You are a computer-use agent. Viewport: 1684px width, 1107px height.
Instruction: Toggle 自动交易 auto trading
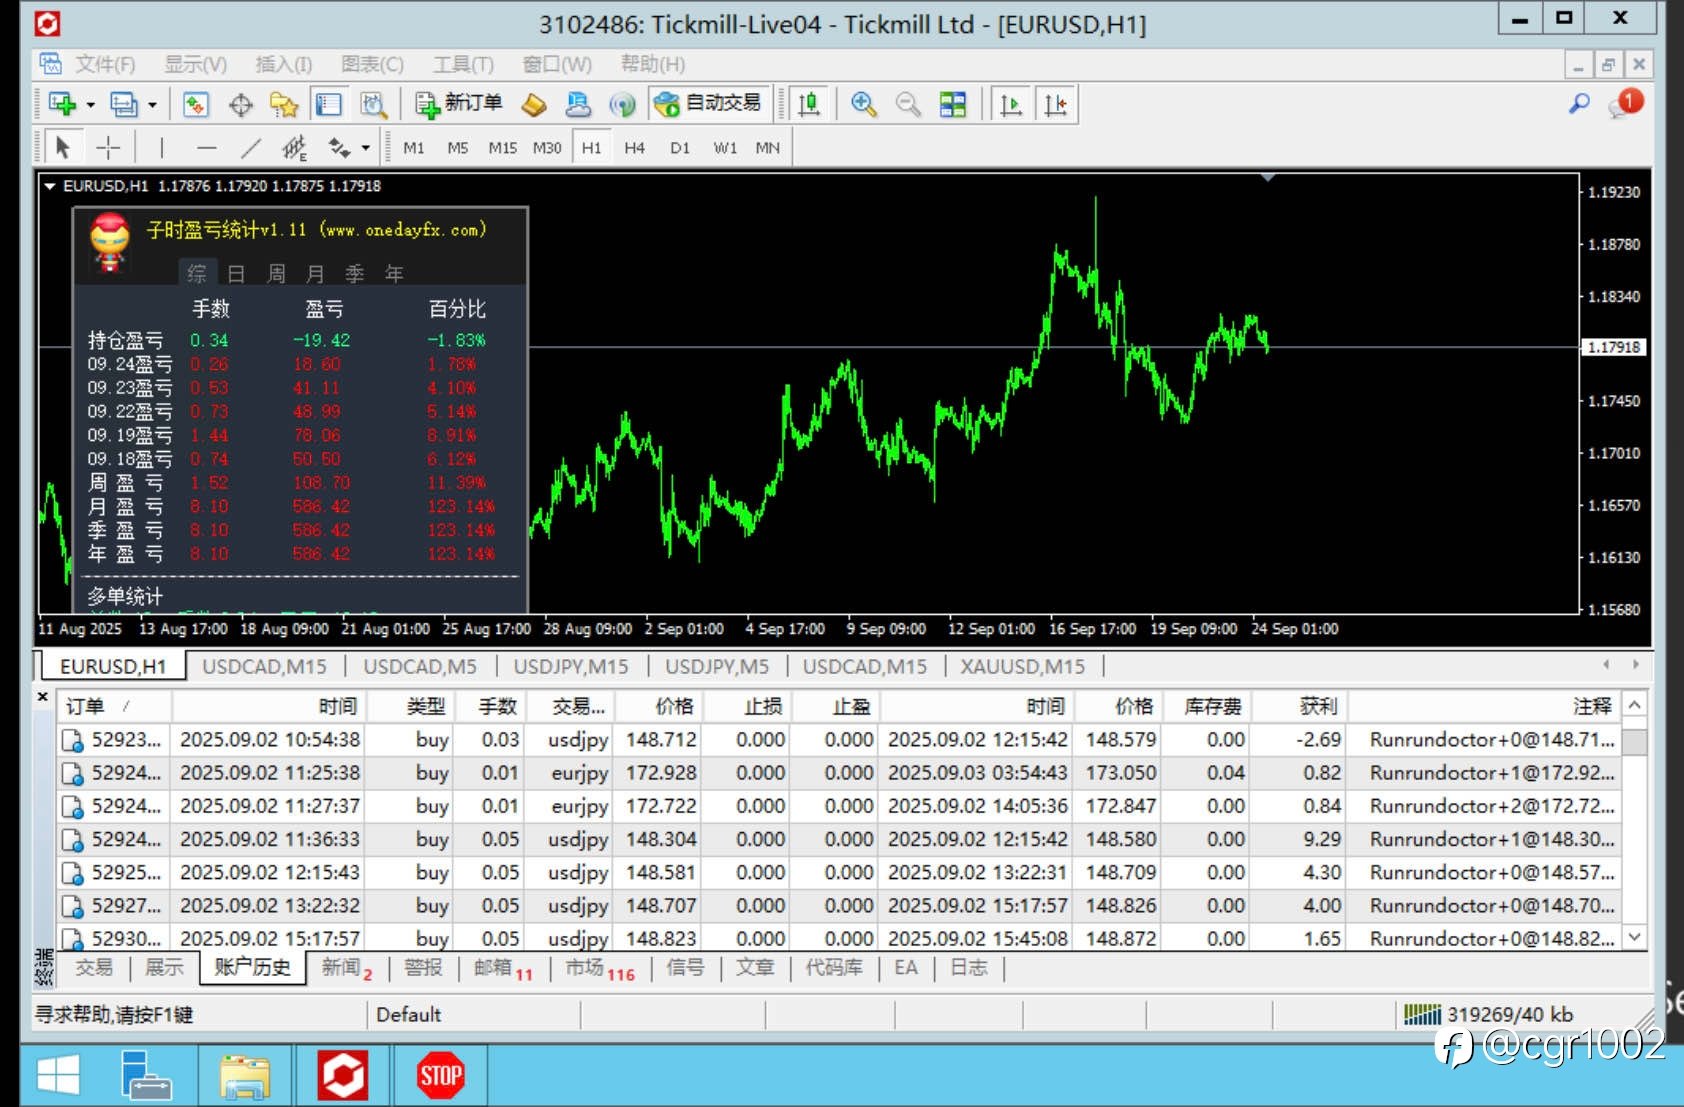click(709, 104)
